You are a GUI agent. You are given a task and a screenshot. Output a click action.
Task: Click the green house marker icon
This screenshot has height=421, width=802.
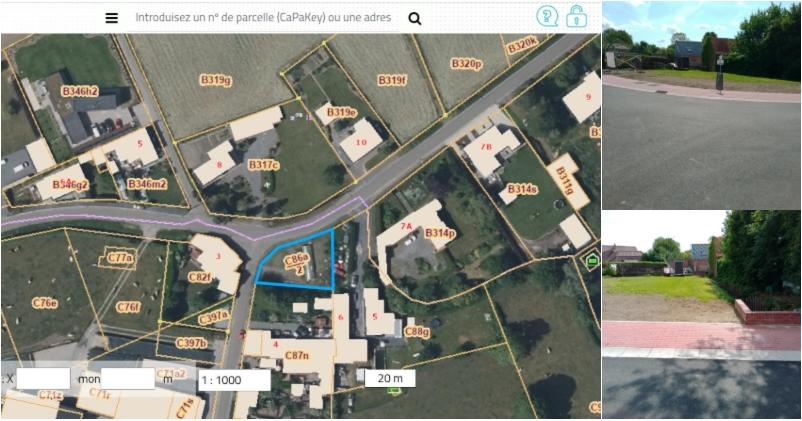tap(592, 260)
